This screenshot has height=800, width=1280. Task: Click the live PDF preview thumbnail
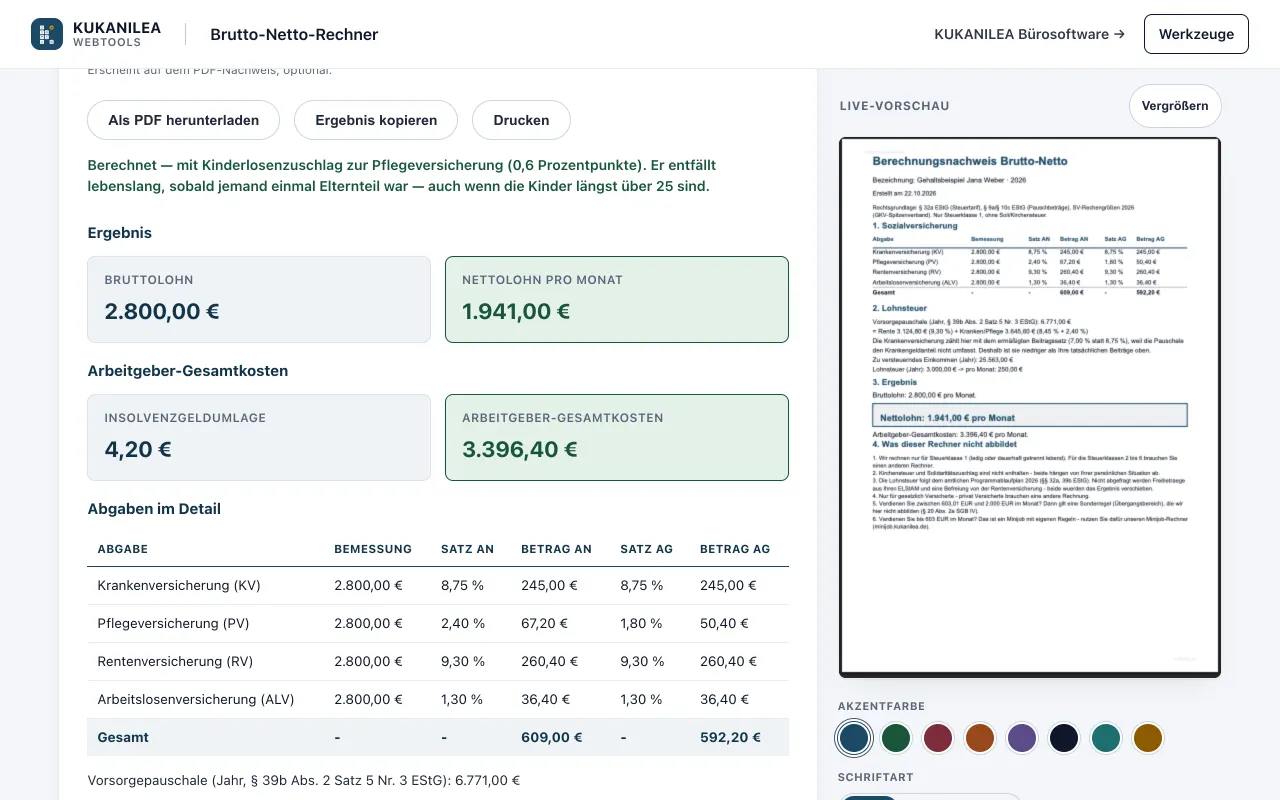[1030, 407]
